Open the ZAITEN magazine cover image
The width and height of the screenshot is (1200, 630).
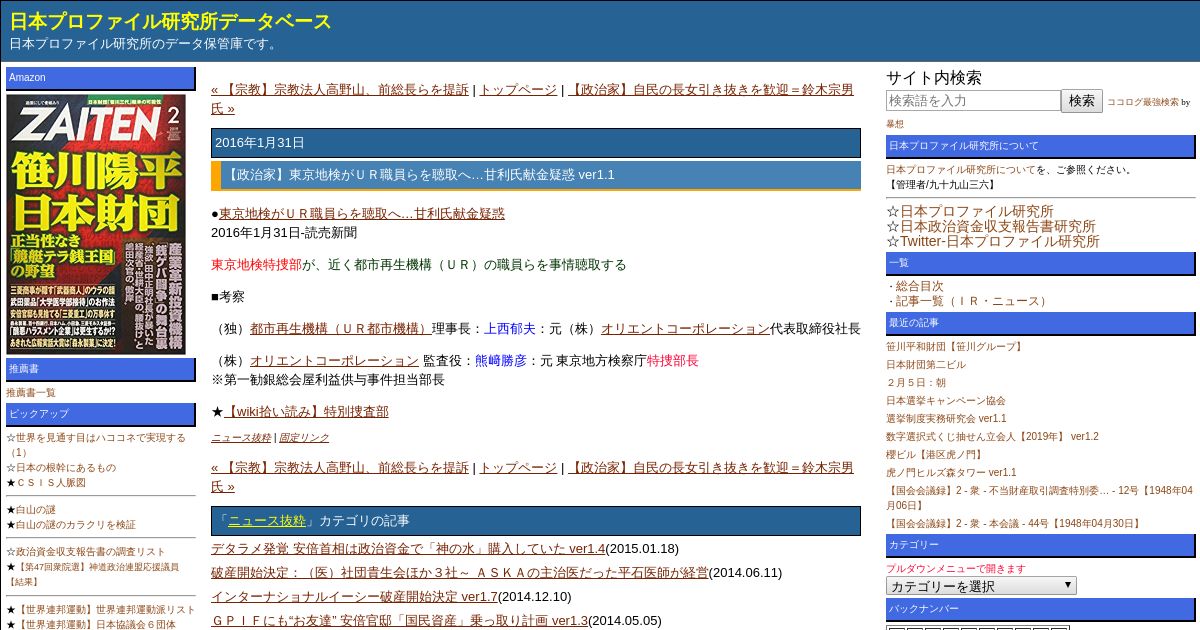click(x=96, y=224)
